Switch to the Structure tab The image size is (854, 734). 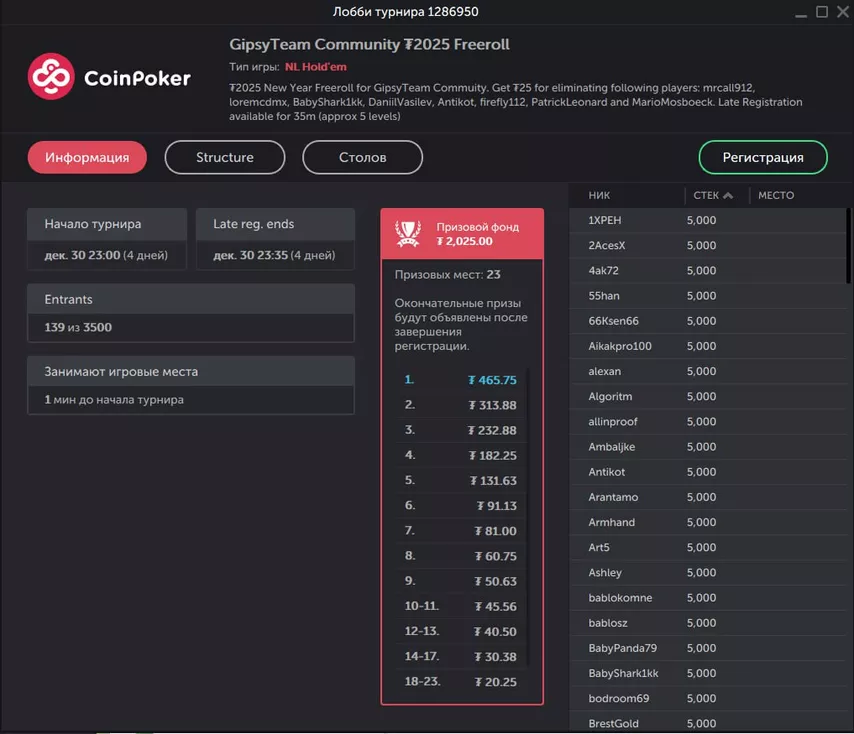(x=225, y=157)
